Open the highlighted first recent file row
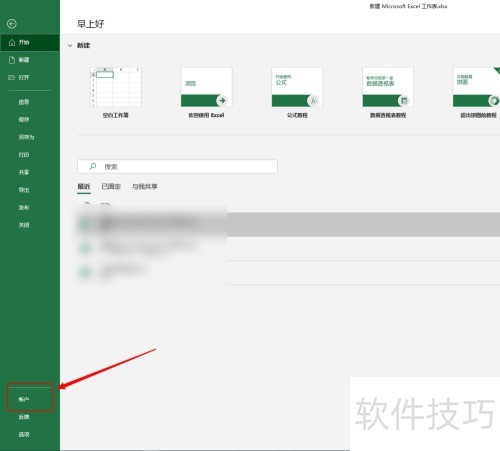This screenshot has height=451, width=500. (288, 224)
